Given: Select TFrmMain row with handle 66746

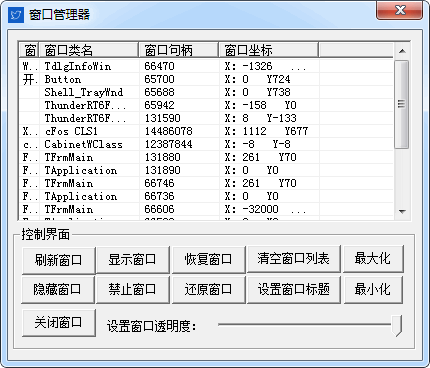Looking at the screenshot, I should click(206, 183).
